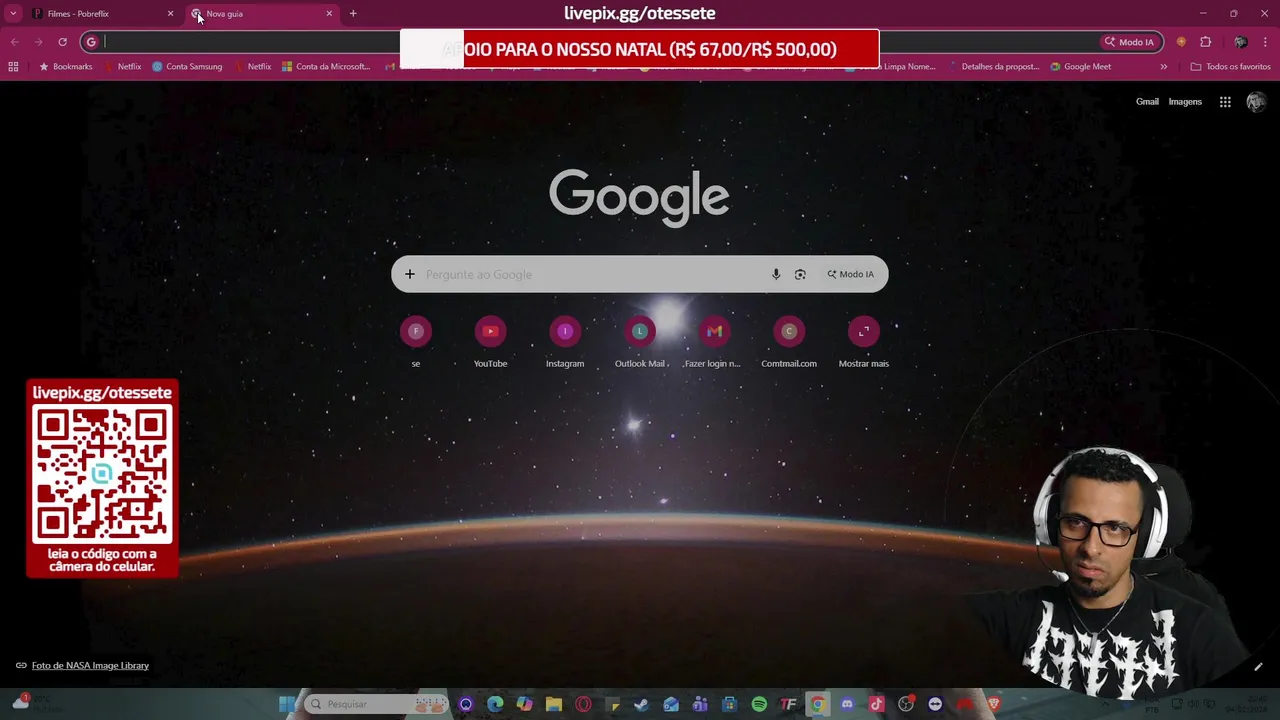This screenshot has height=720, width=1280.
Task: Click Modo IA inside the search box
Action: pyautogui.click(x=850, y=274)
